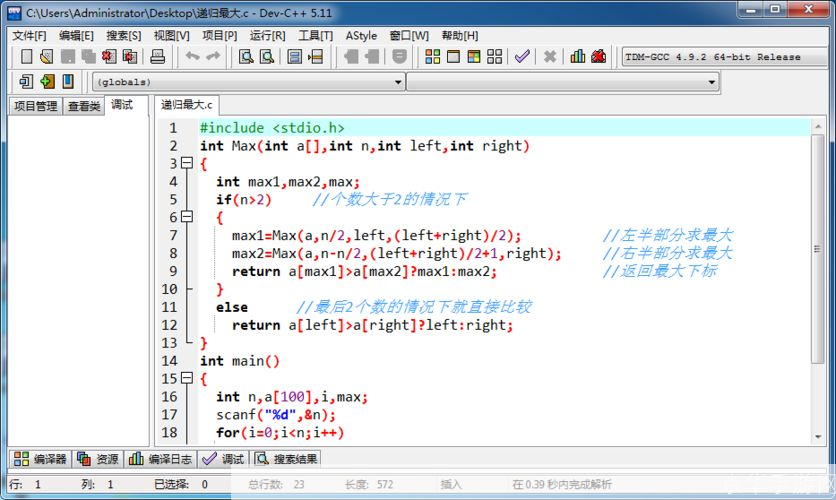This screenshot has height=500, width=836.
Task: Click the editor scrollbar up arrow
Action: coord(818,127)
